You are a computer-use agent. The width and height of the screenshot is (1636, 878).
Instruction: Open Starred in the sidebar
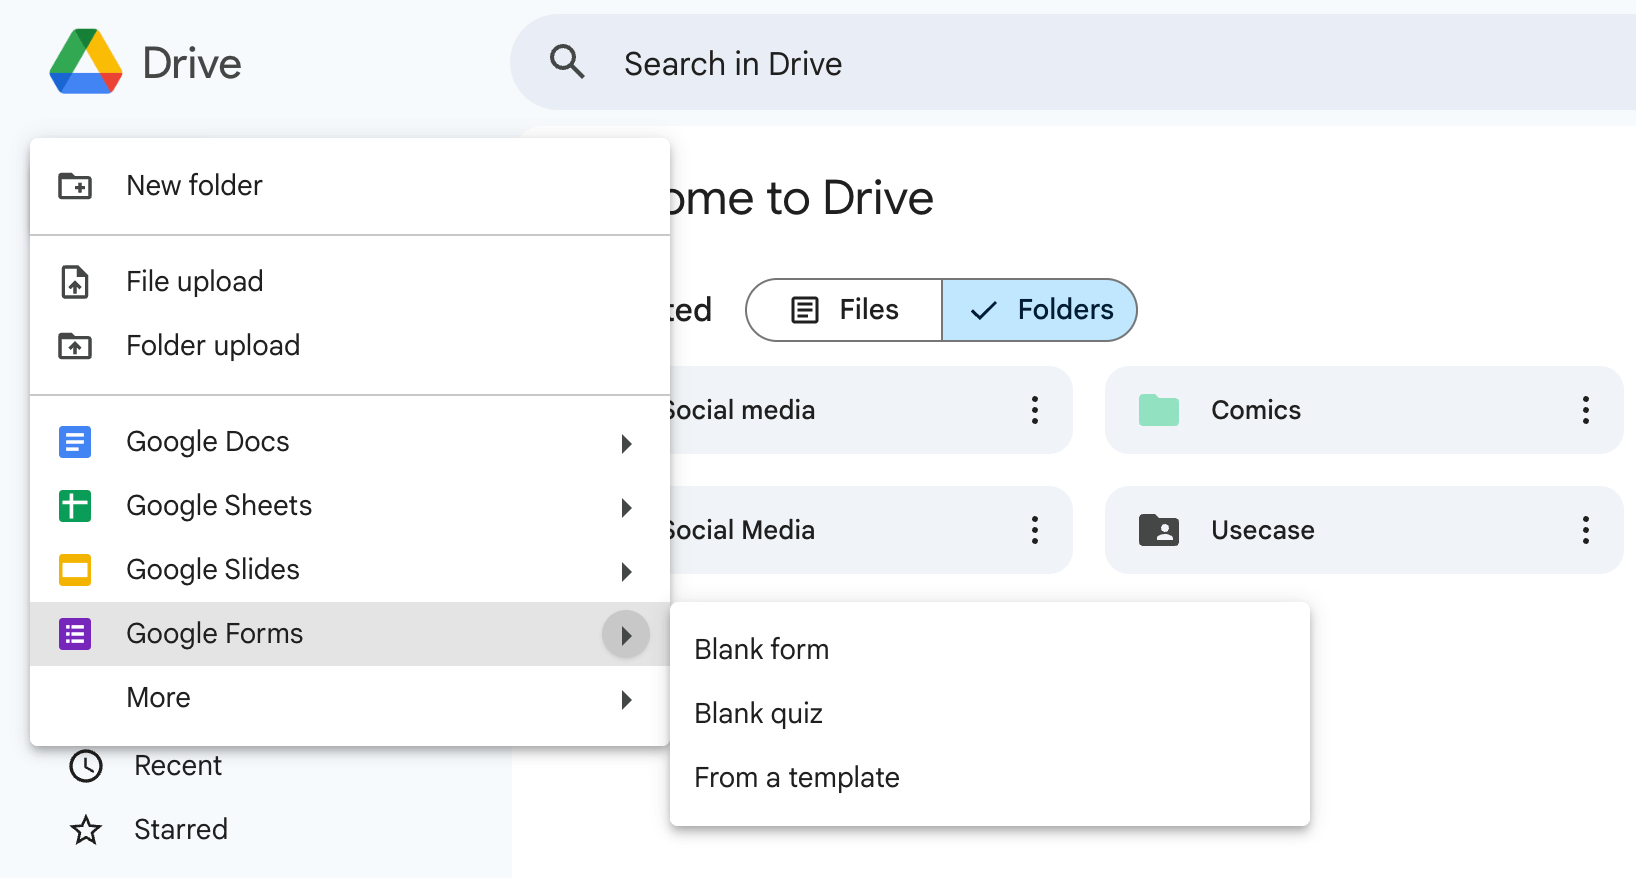tap(180, 830)
